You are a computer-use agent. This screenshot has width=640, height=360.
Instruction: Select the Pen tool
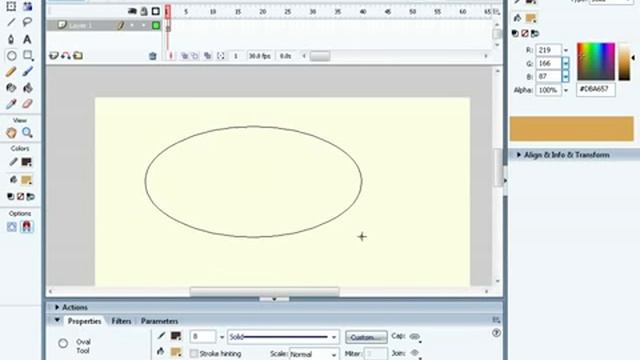(11, 39)
